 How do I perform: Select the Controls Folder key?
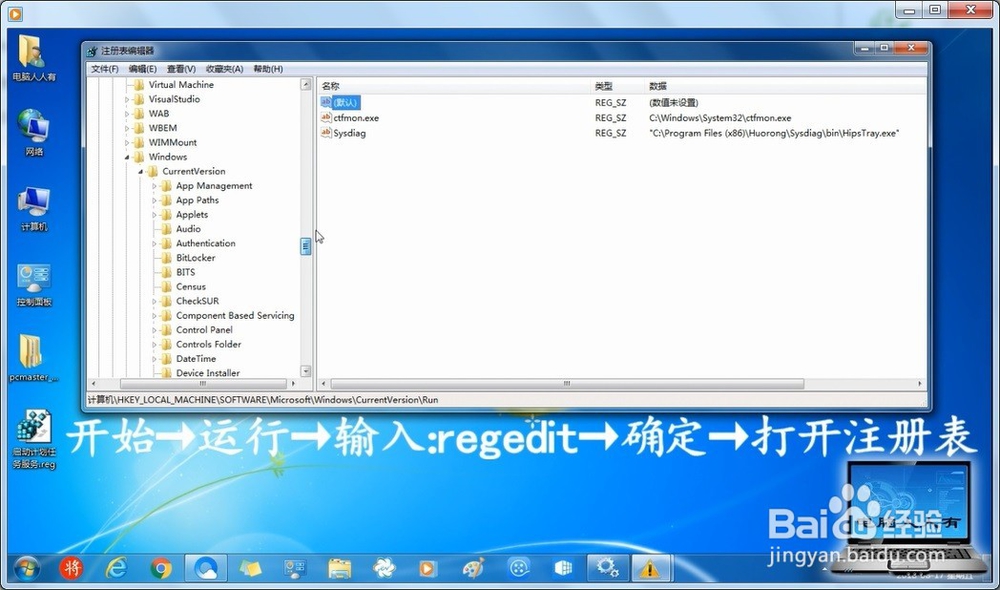point(209,344)
